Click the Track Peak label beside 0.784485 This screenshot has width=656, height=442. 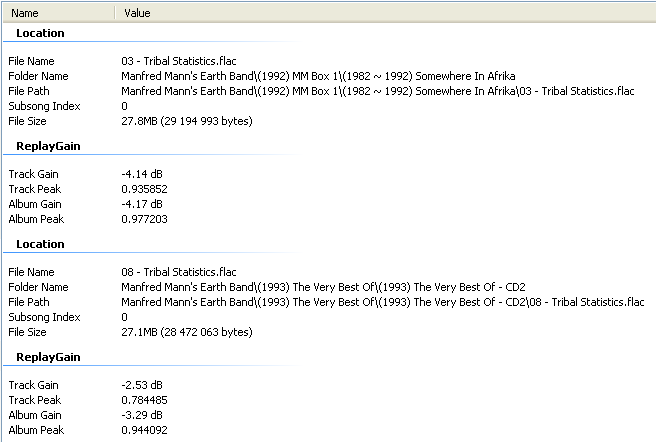[x=35, y=400]
